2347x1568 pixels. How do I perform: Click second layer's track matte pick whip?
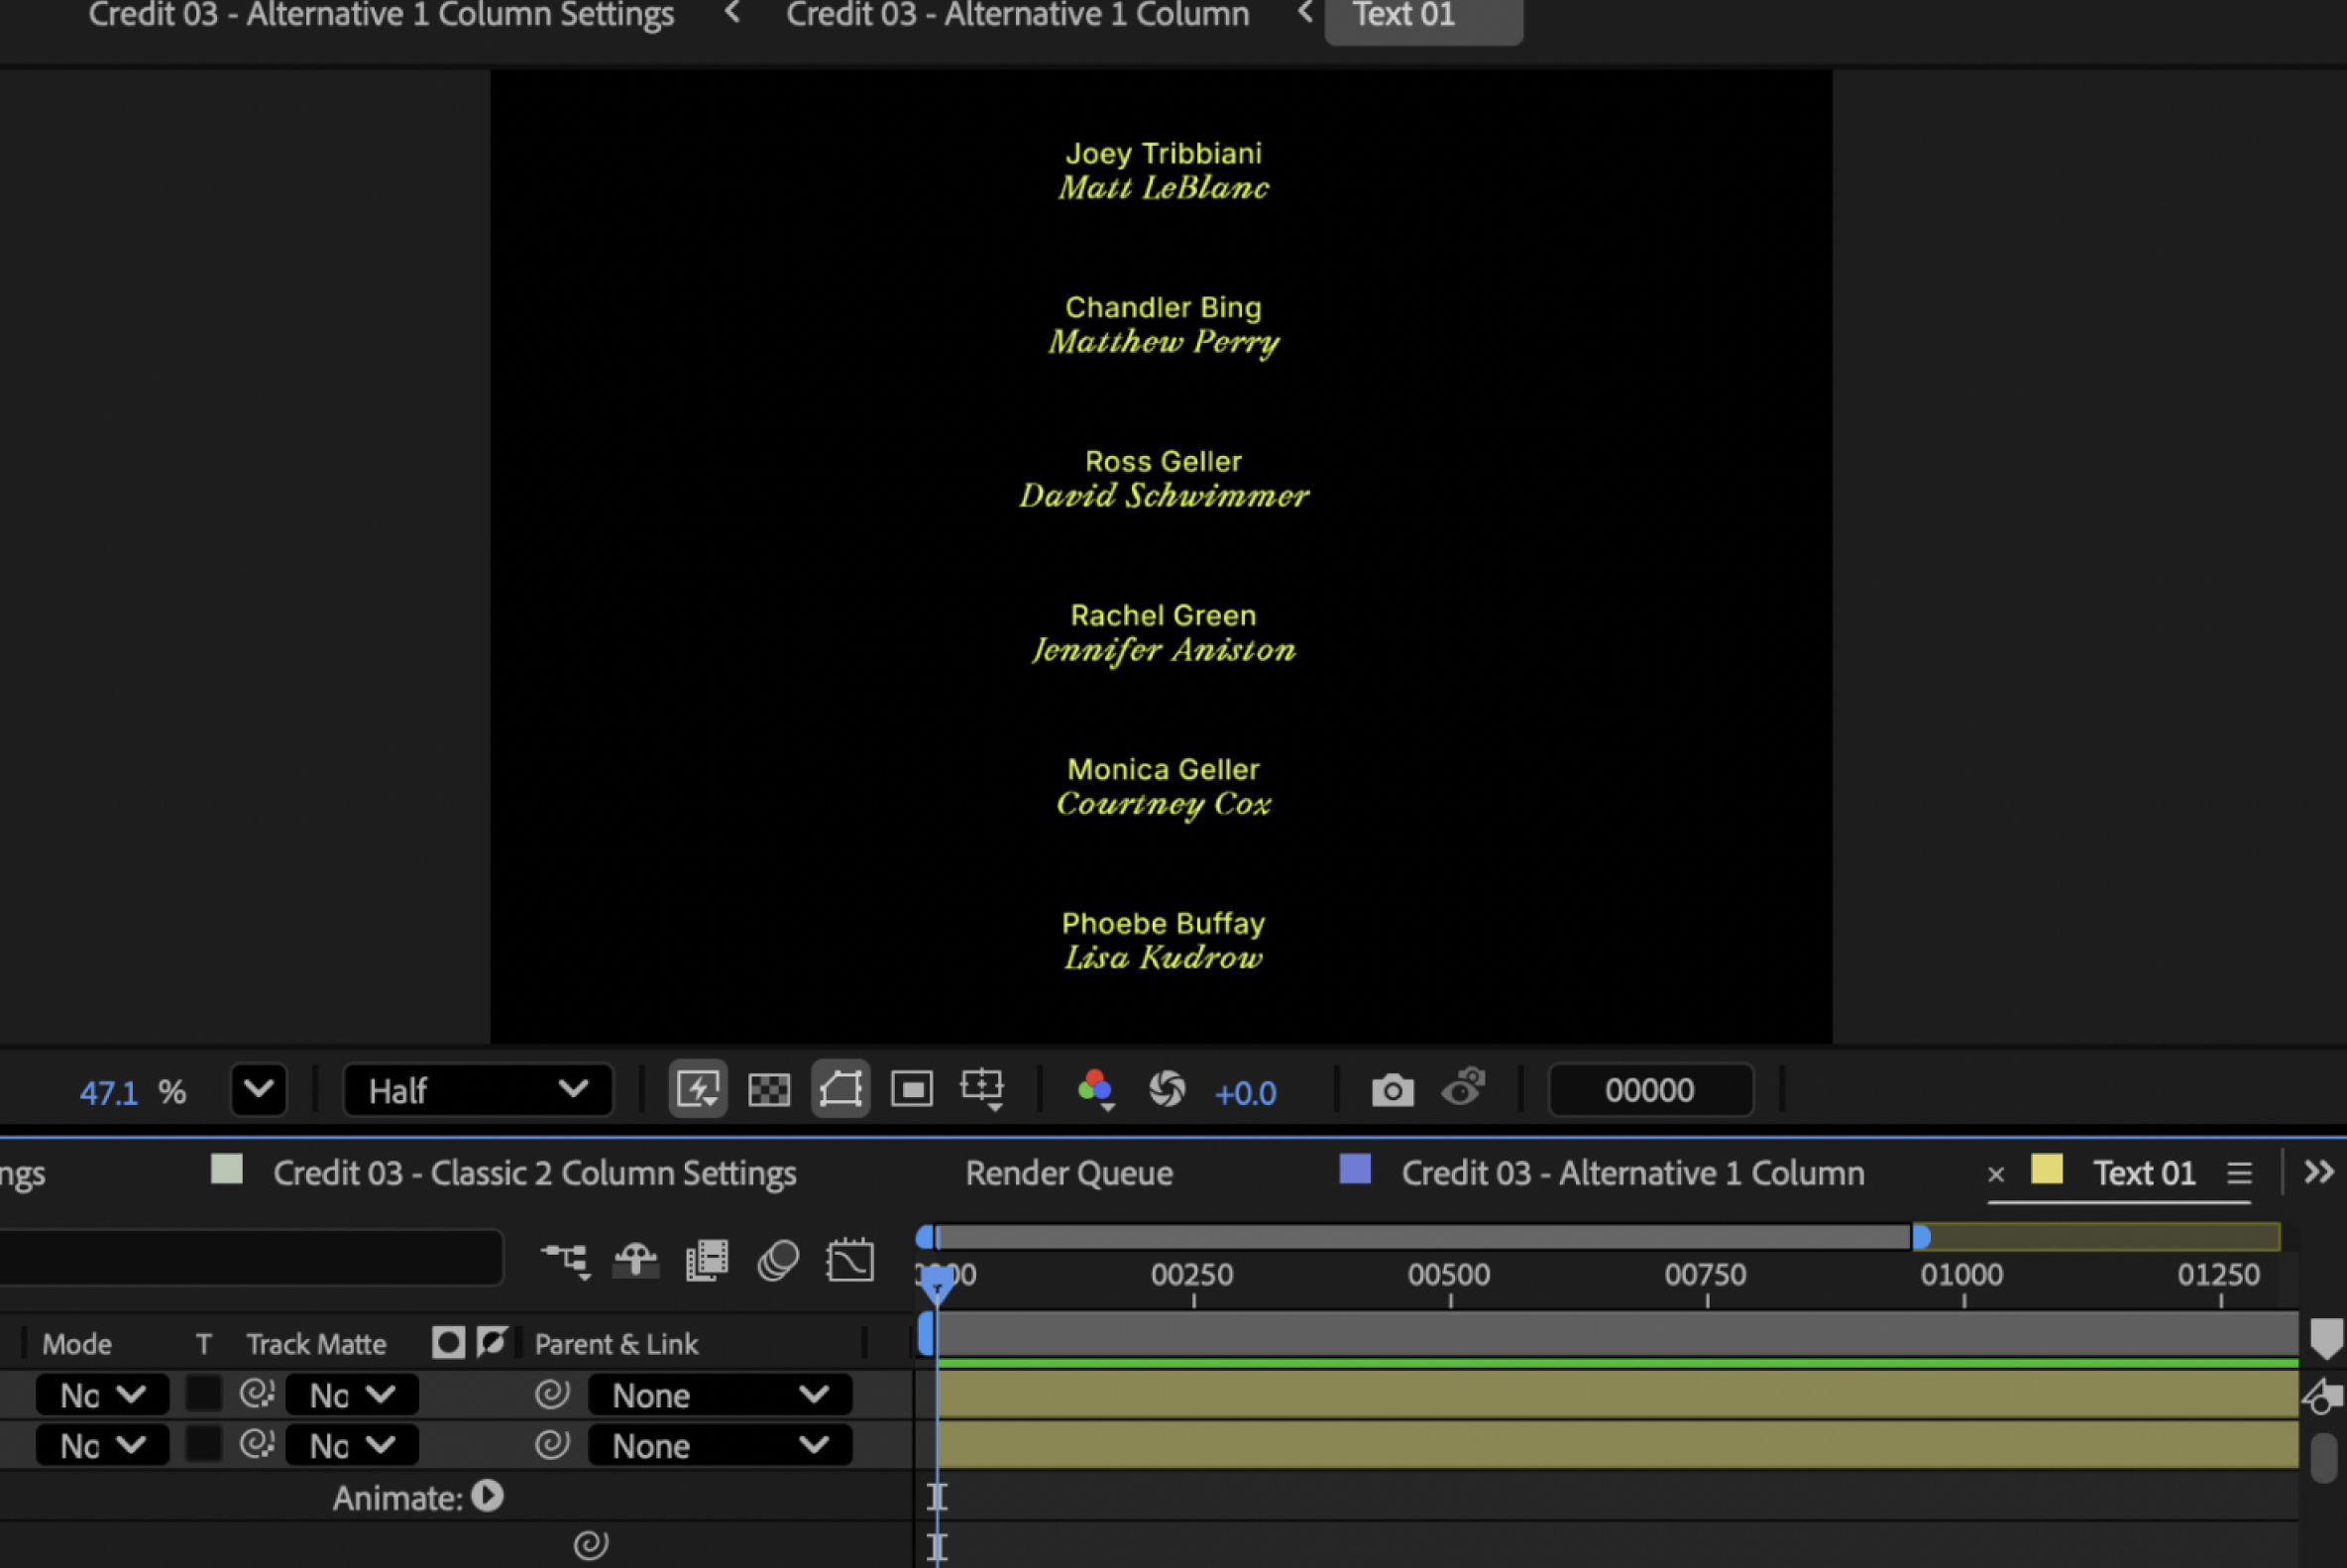257,1444
